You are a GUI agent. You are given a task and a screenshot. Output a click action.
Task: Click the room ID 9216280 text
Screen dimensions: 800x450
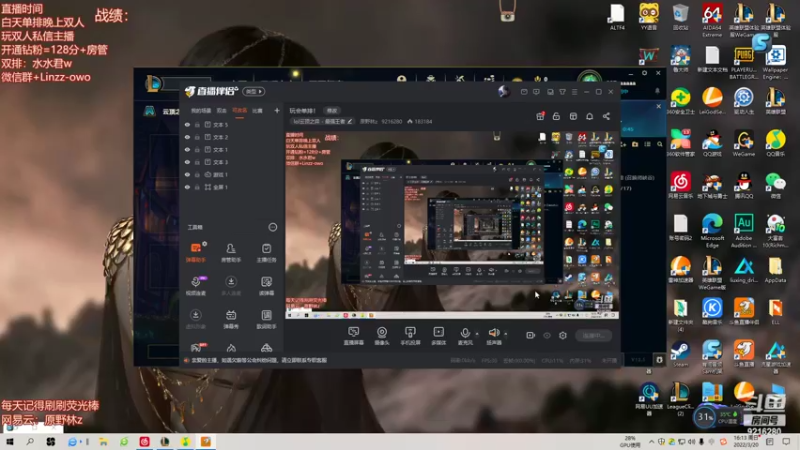392,121
